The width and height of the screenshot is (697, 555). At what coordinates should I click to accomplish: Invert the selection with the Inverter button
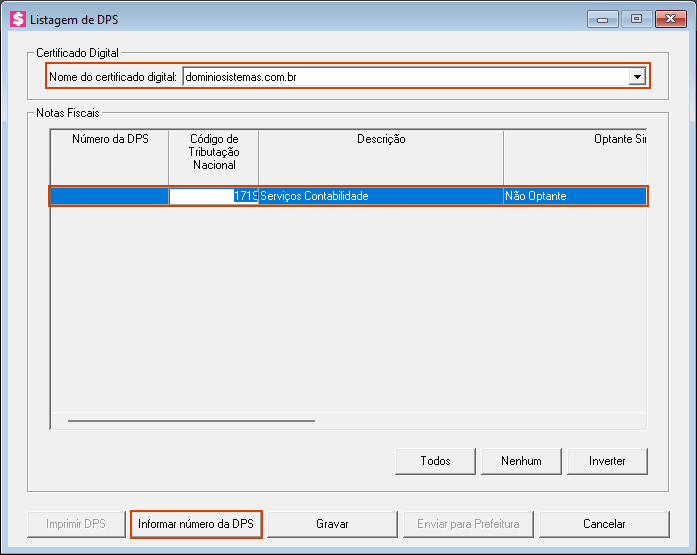[x=607, y=461]
